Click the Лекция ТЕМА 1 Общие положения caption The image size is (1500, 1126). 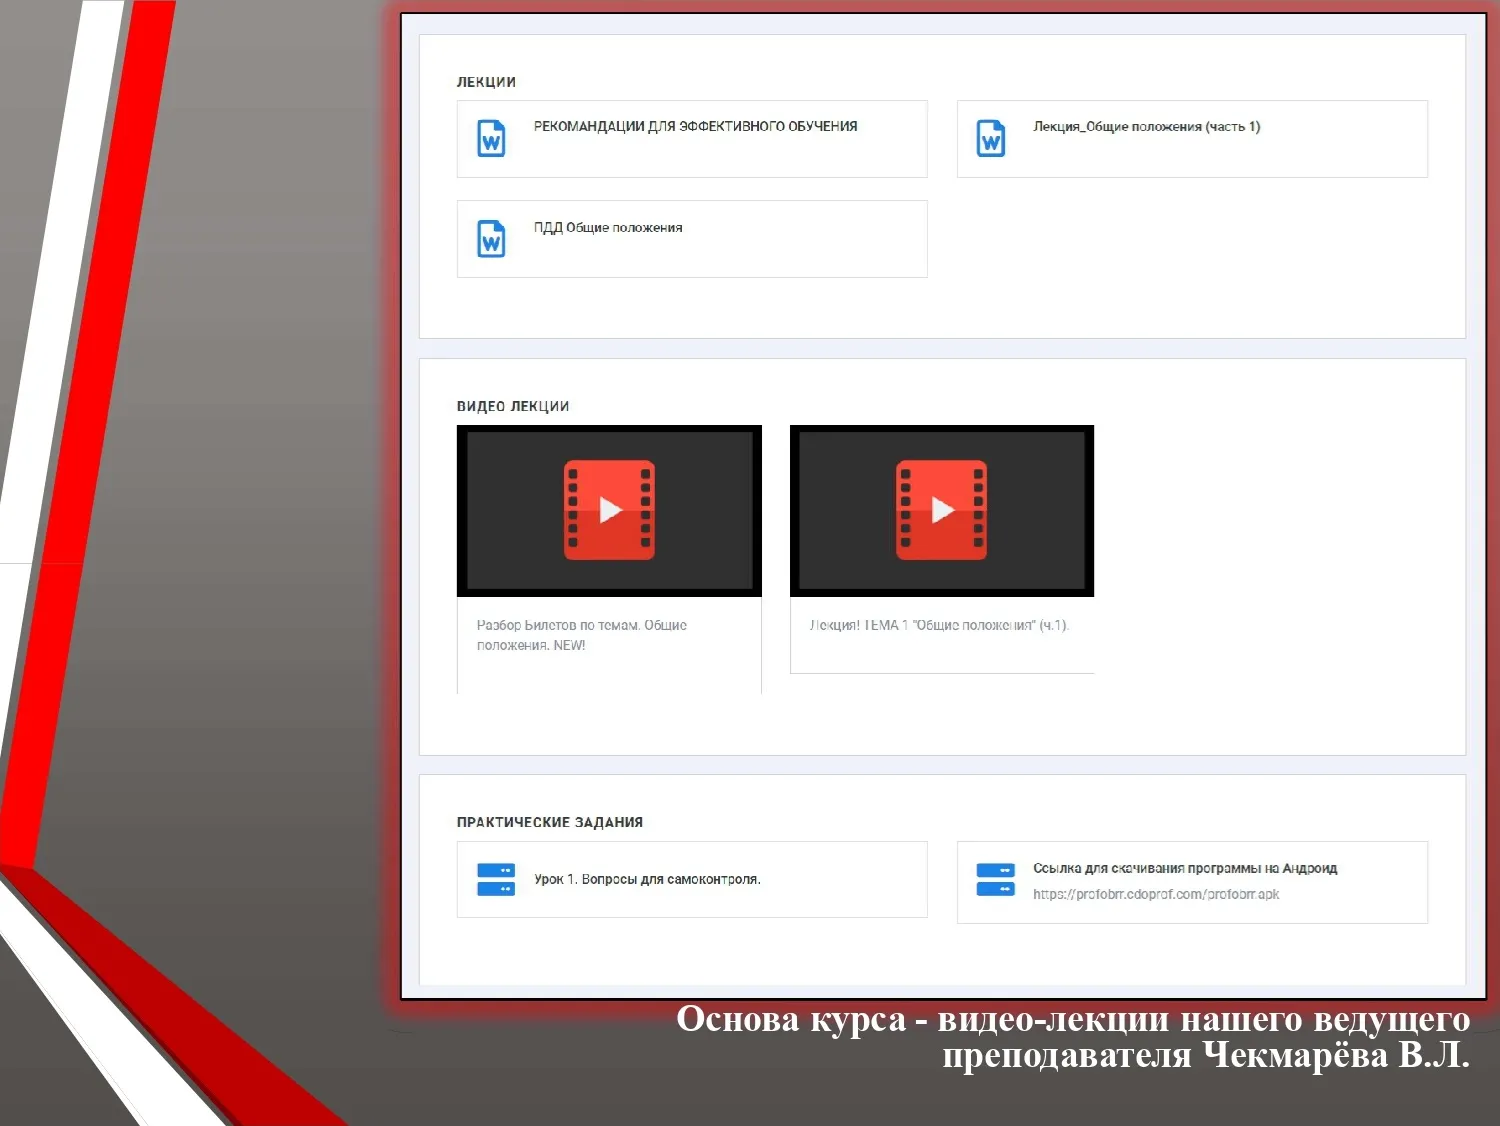coord(939,625)
